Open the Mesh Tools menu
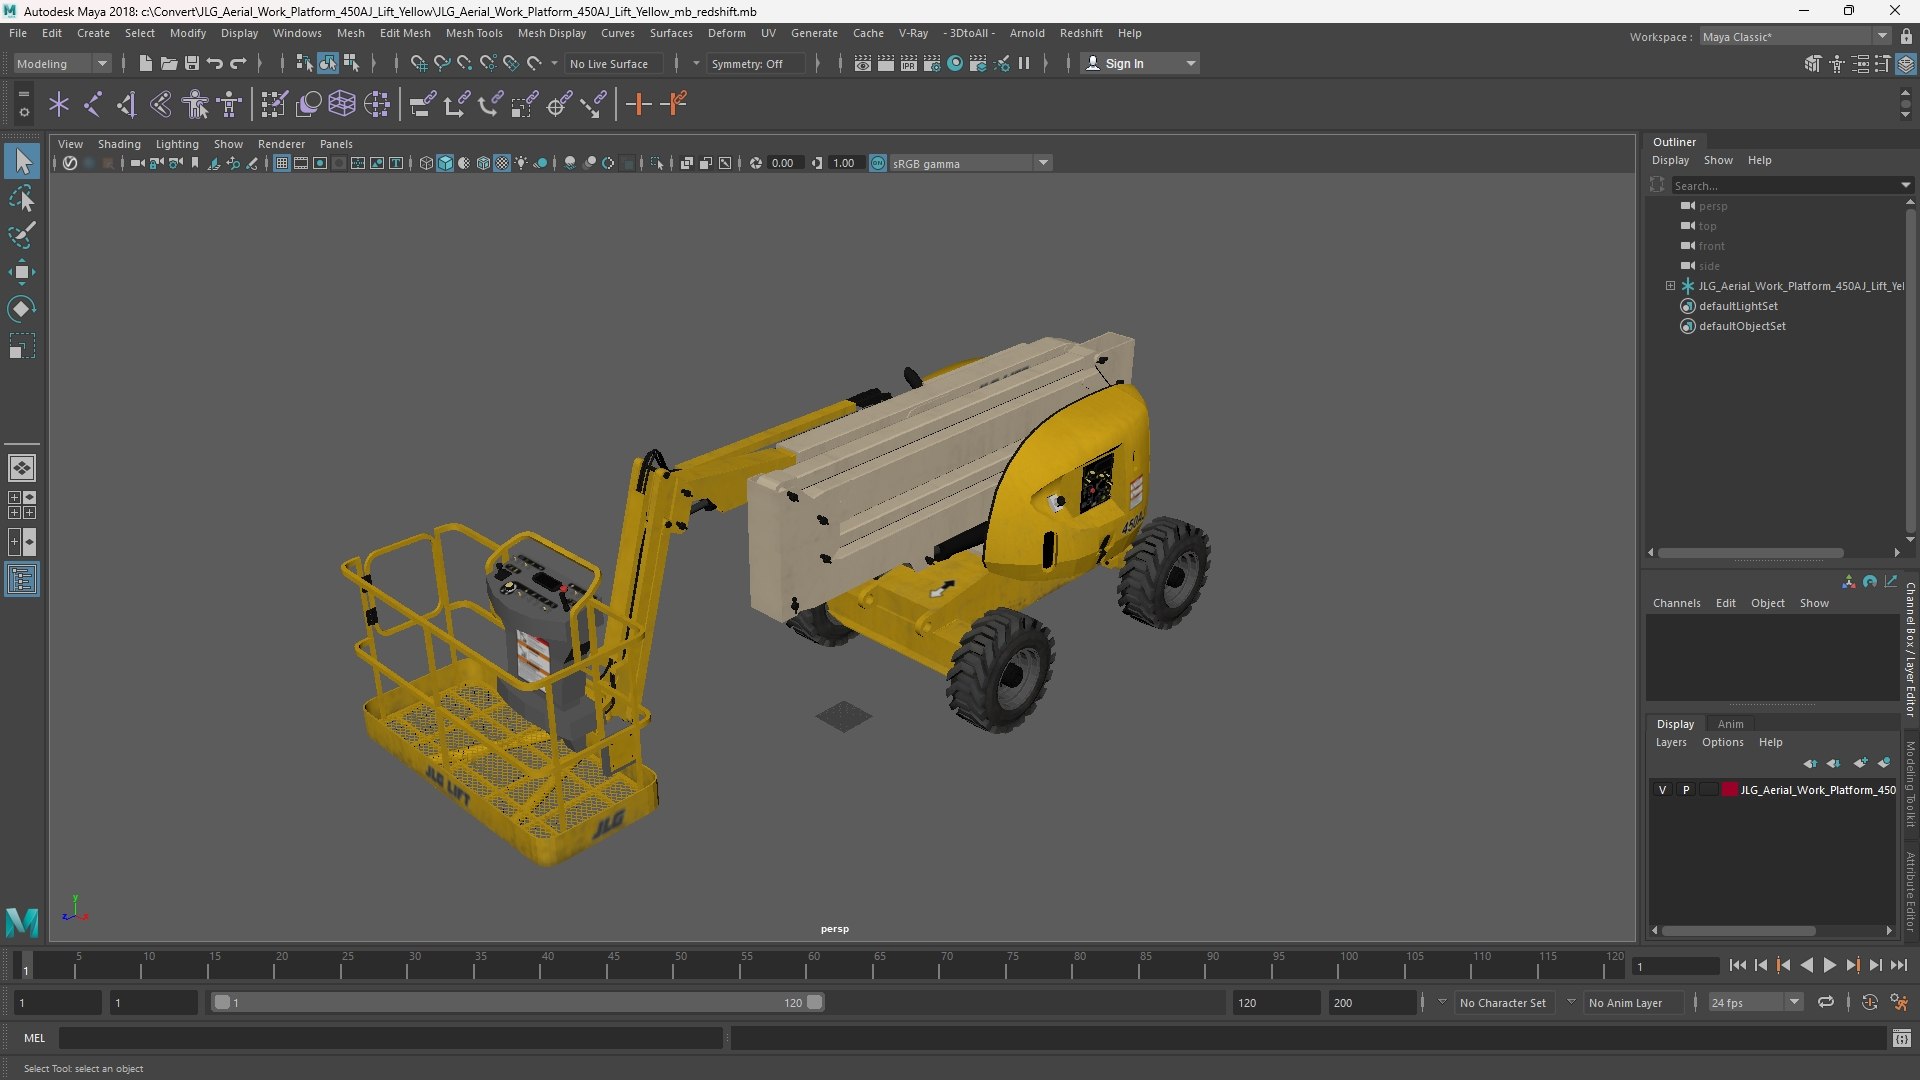 474,33
